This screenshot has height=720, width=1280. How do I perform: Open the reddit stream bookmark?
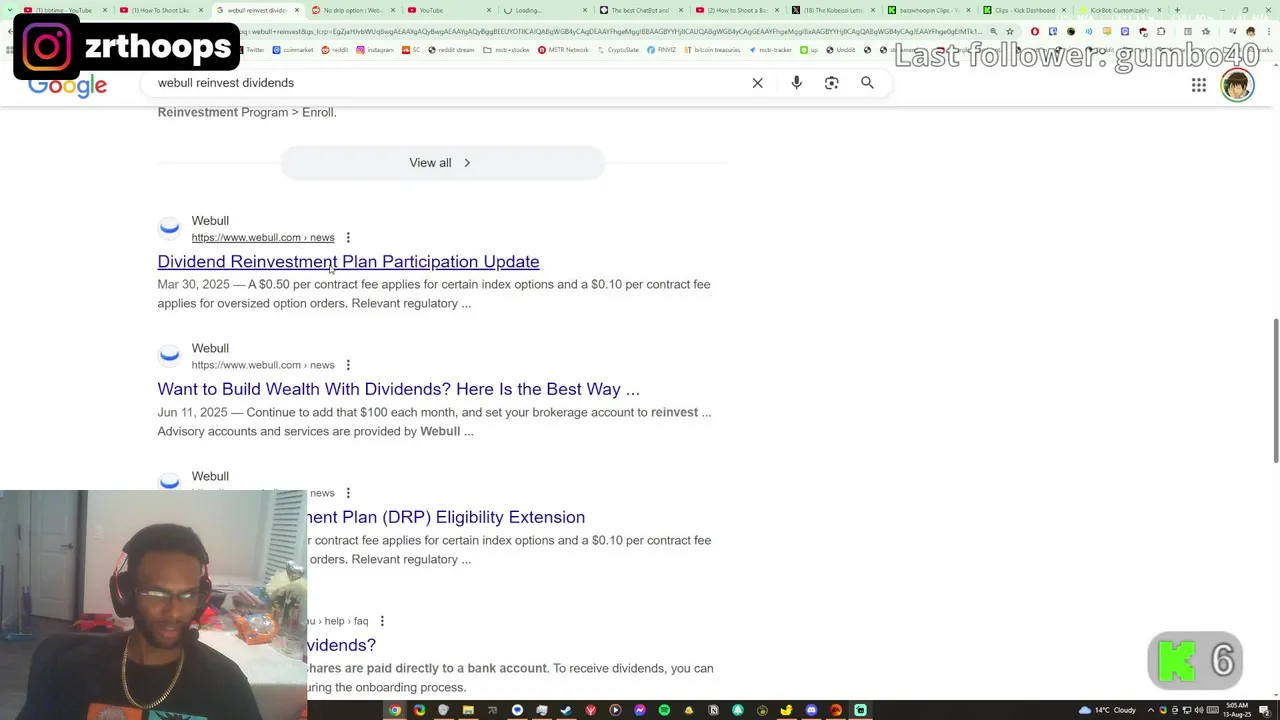451,49
